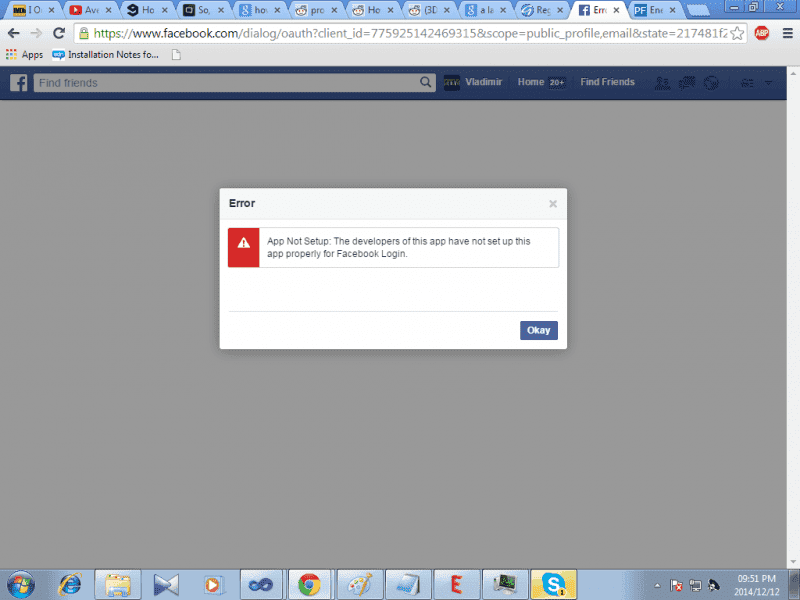
Task: Open a new tab button
Action: pos(698,10)
